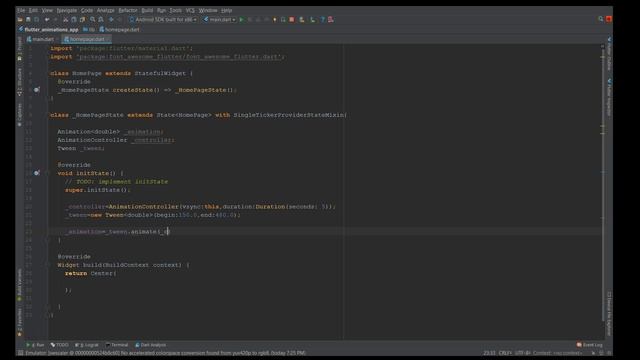Image resolution: width=640 pixels, height=360 pixels.
Task: Click the CRLF line separator status entry
Action: [x=505, y=353]
